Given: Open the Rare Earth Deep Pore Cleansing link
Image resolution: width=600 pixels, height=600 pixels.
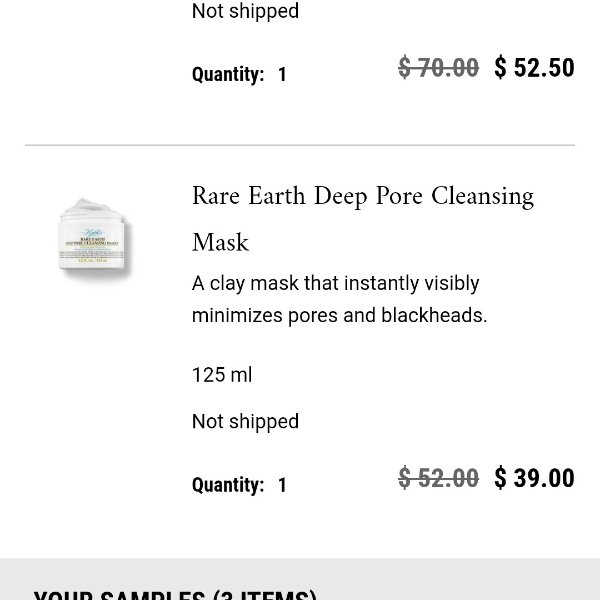Looking at the screenshot, I should (362, 196).
